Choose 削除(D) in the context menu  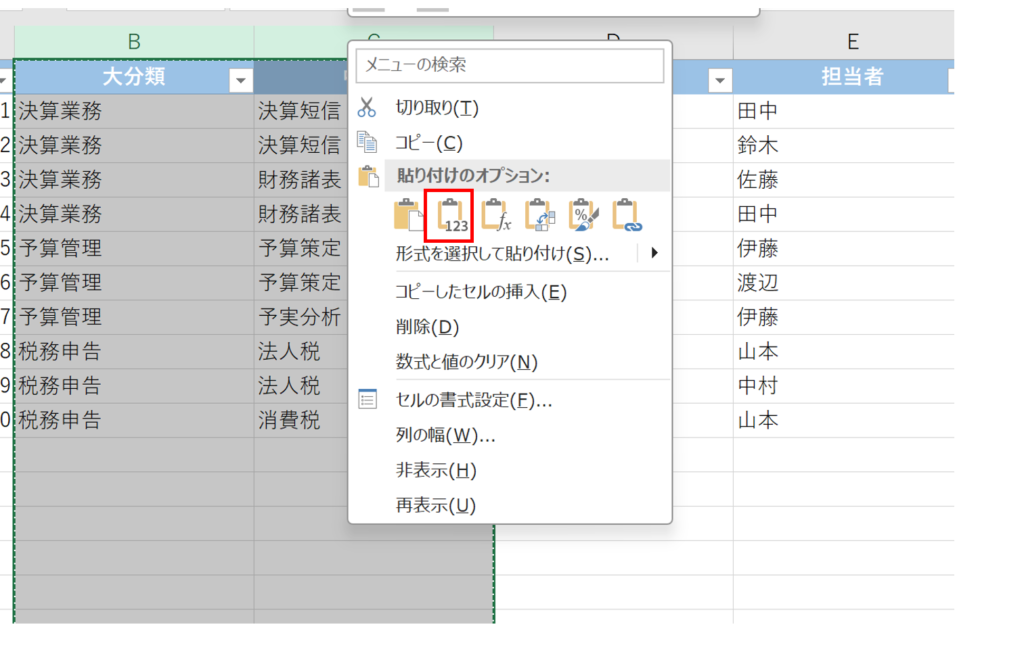[x=427, y=327]
